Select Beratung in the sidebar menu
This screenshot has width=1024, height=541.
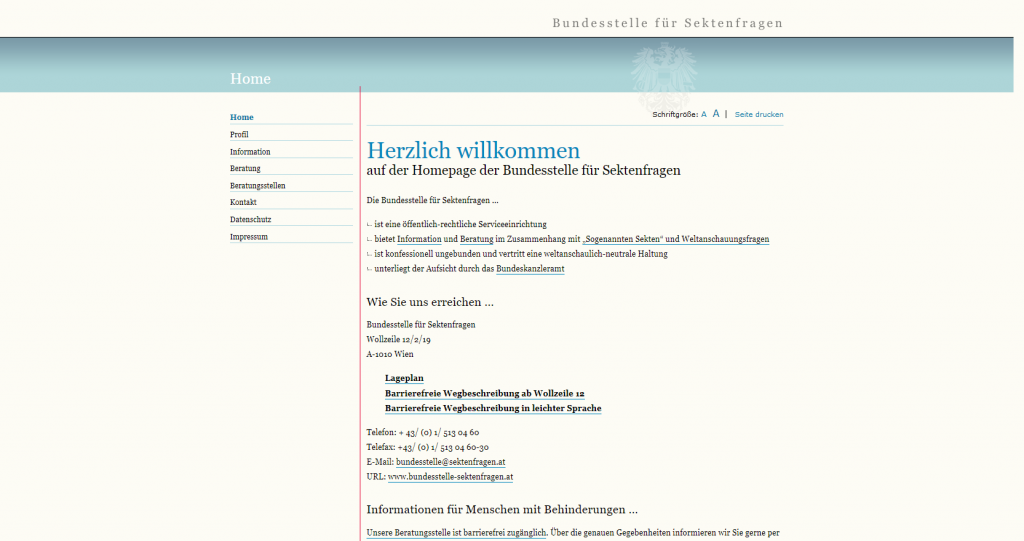(x=245, y=169)
